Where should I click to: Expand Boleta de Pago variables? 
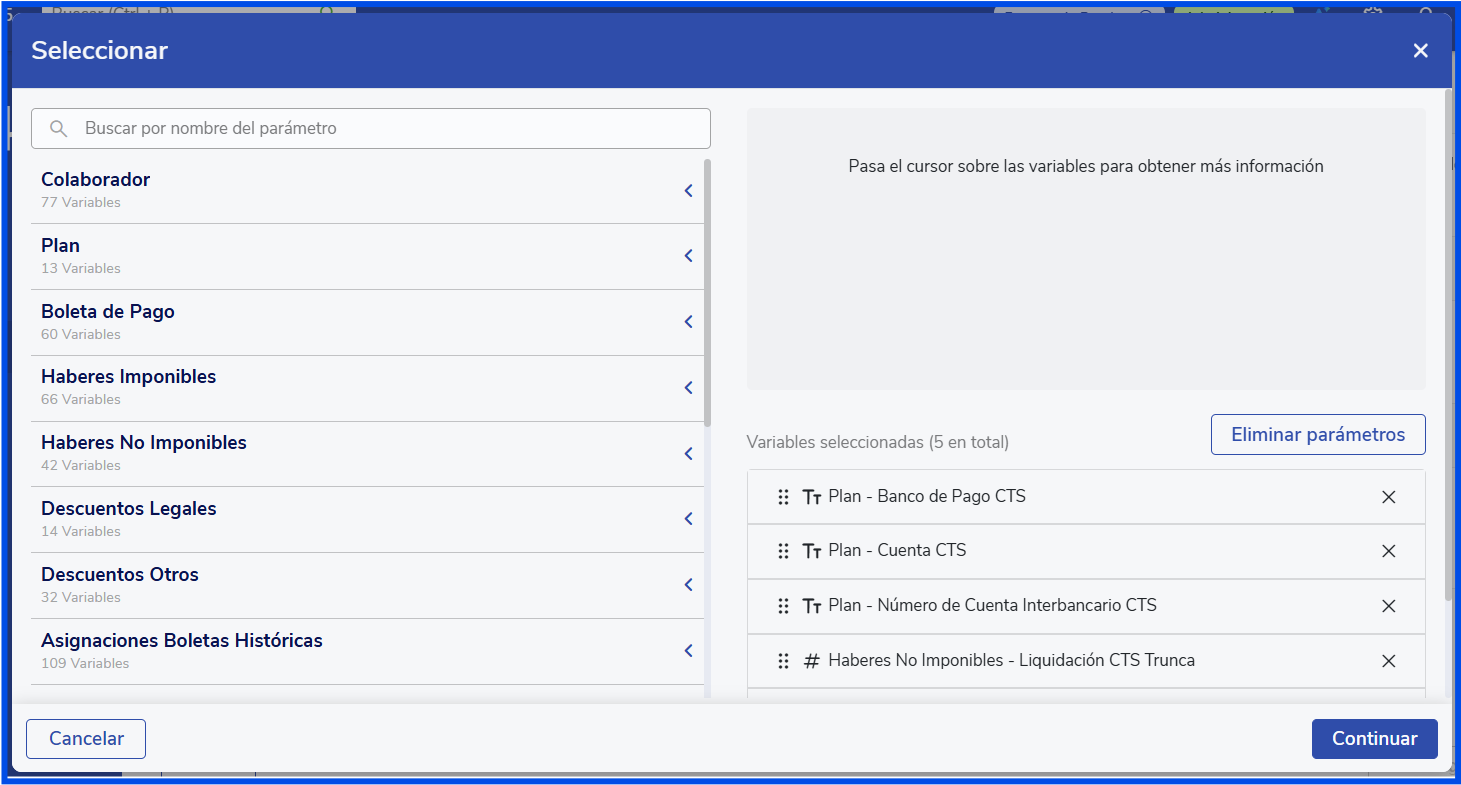[688, 322]
